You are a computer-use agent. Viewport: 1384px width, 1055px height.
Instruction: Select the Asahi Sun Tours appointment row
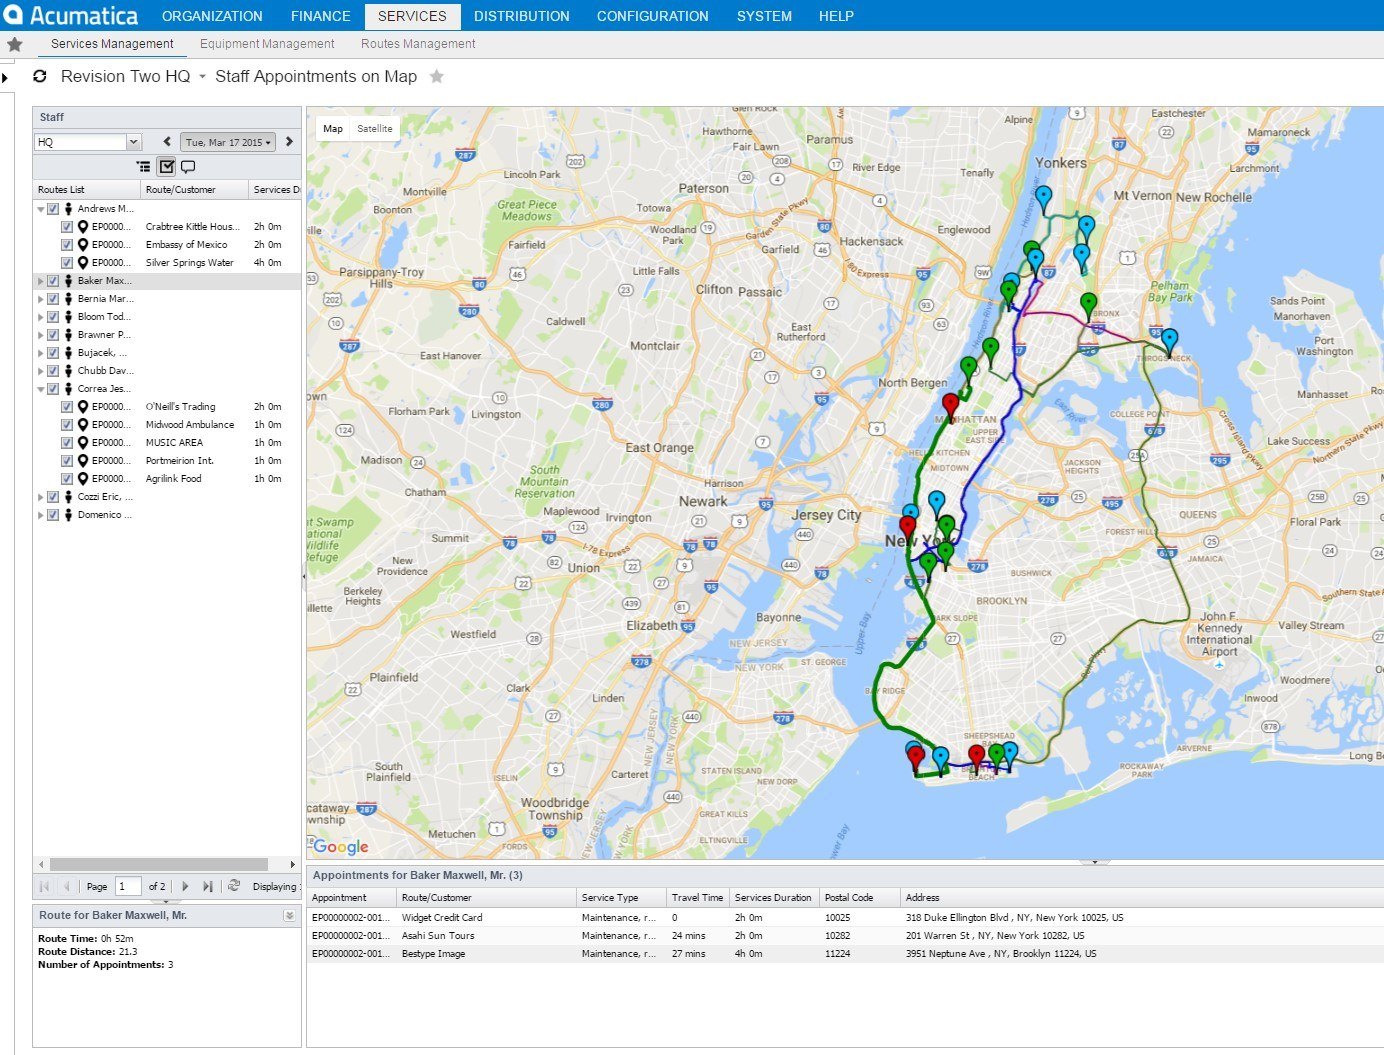[x=844, y=935]
